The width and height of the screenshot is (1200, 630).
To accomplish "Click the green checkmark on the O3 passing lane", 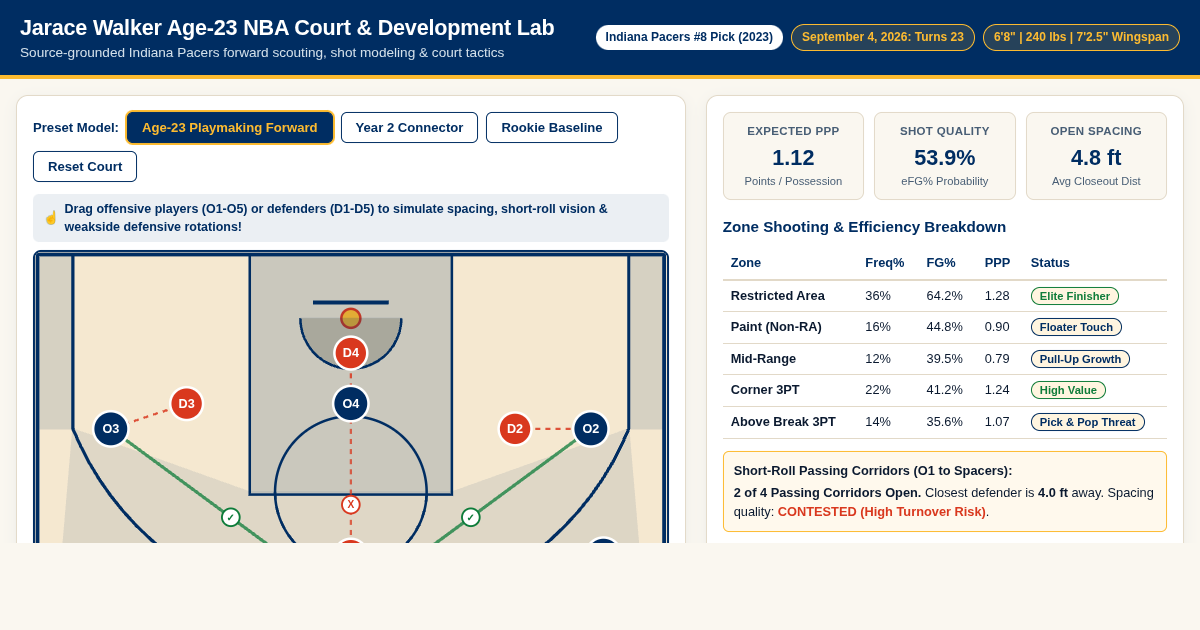I will tap(231, 517).
